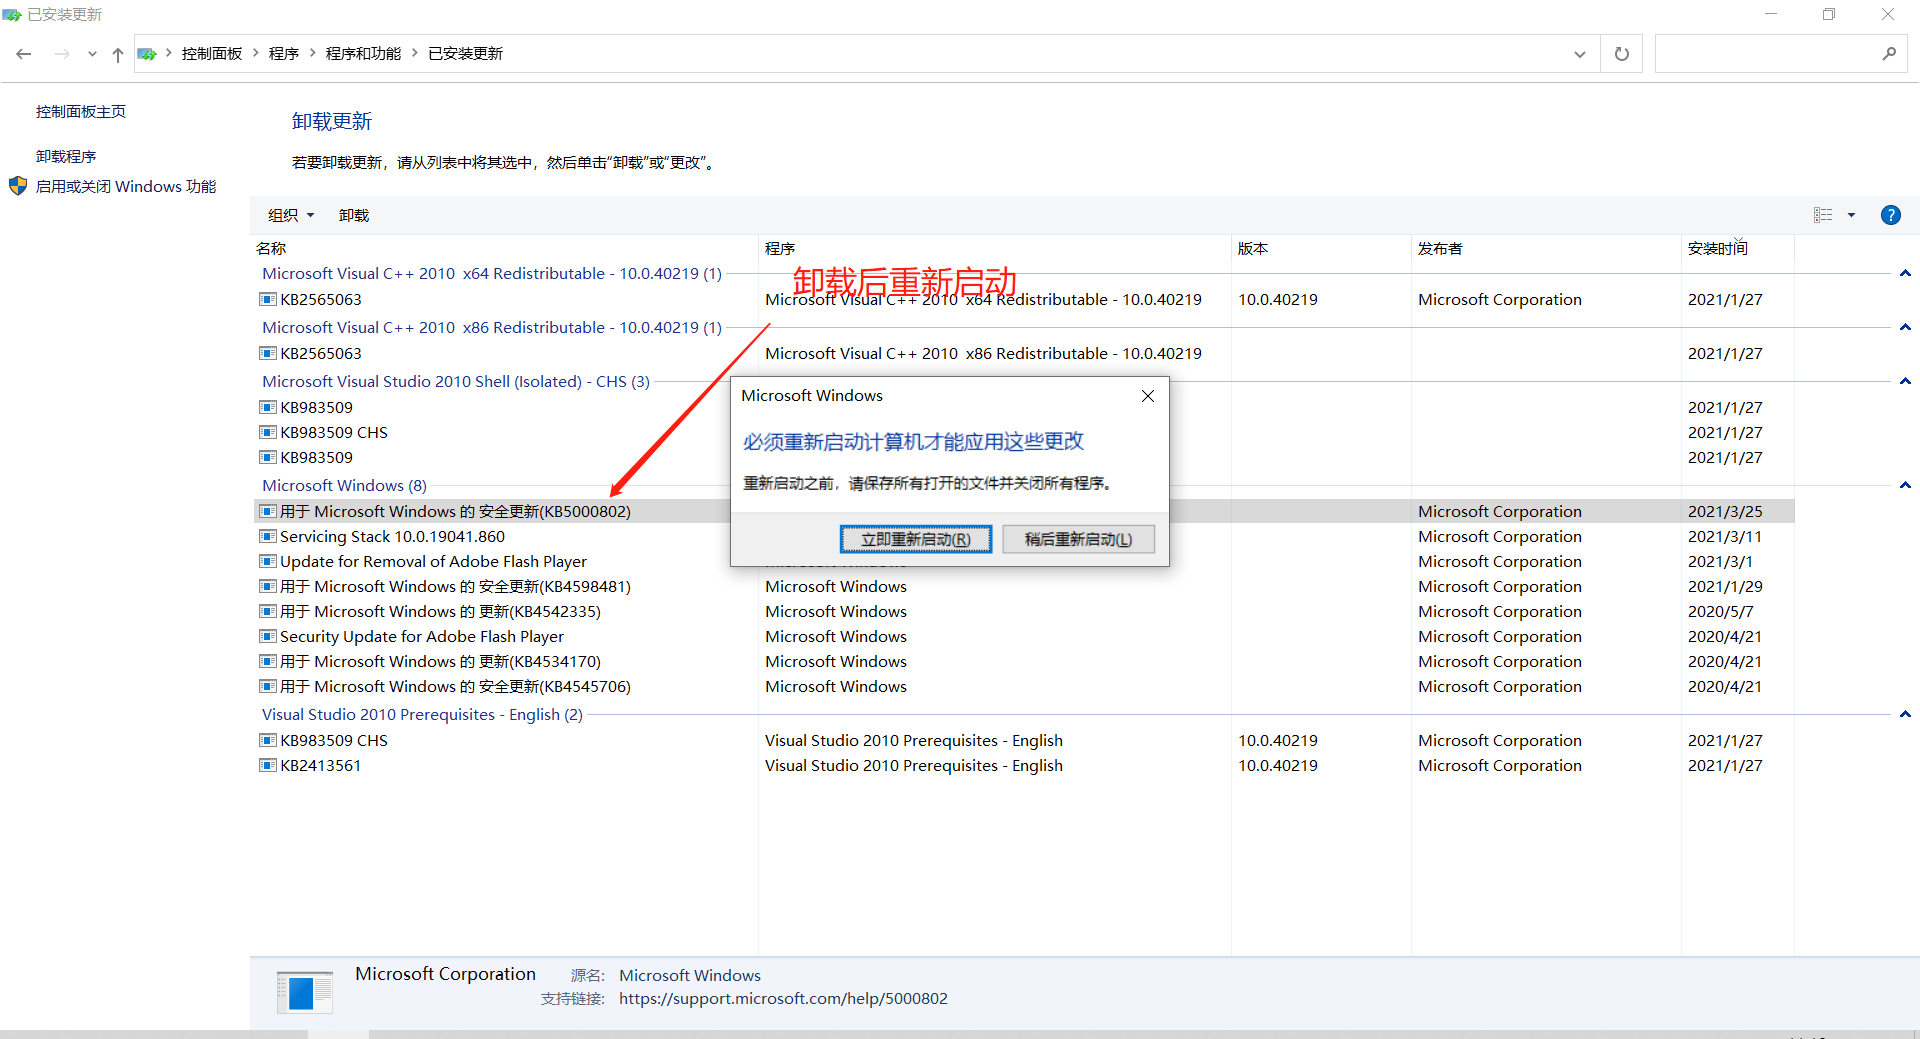Click the search magnifier icon
Screen dimensions: 1920x1039
1889,54
